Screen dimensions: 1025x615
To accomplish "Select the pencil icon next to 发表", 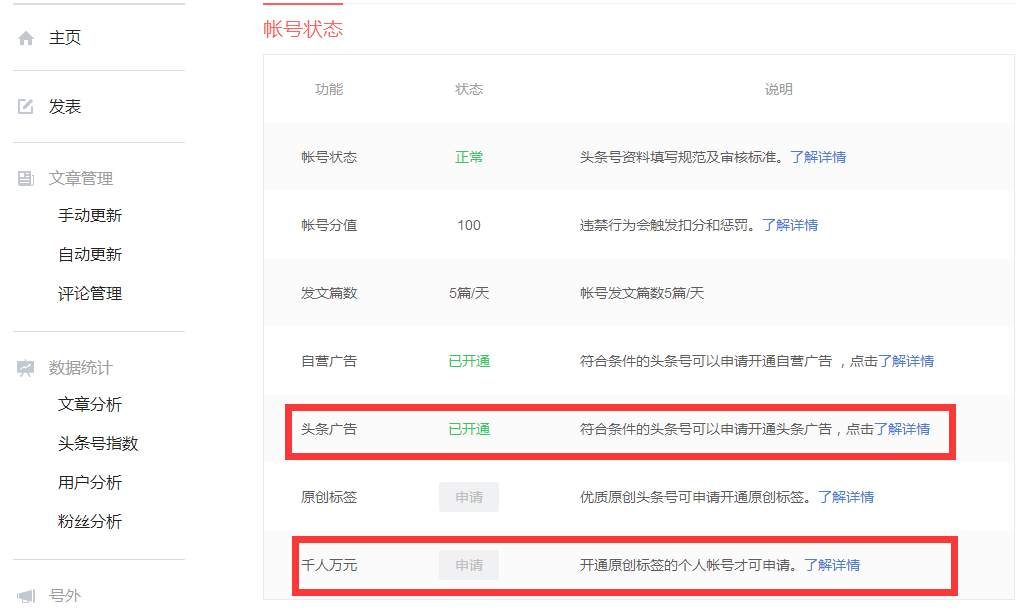I will [x=25, y=106].
